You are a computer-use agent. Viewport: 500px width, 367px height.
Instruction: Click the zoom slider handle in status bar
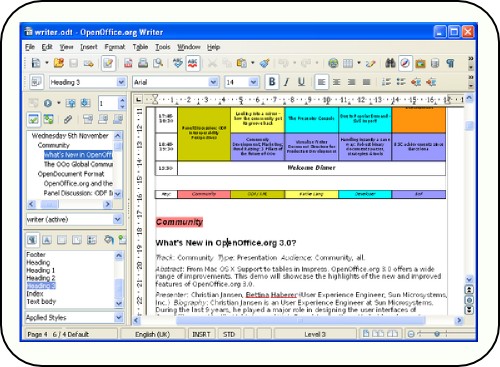coord(437,334)
